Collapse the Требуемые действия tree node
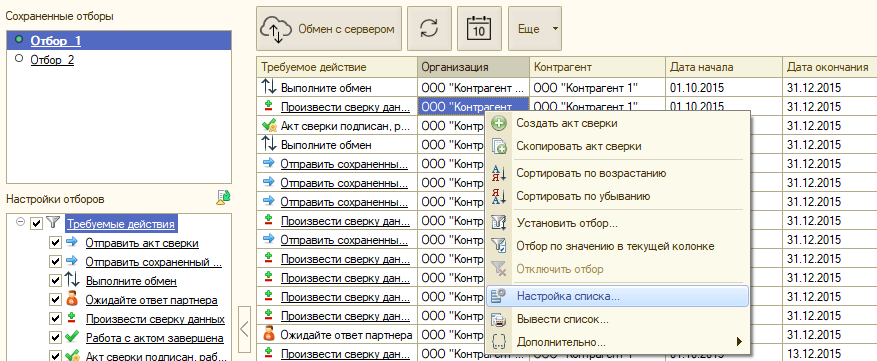This screenshot has width=877, height=361. pos(21,223)
